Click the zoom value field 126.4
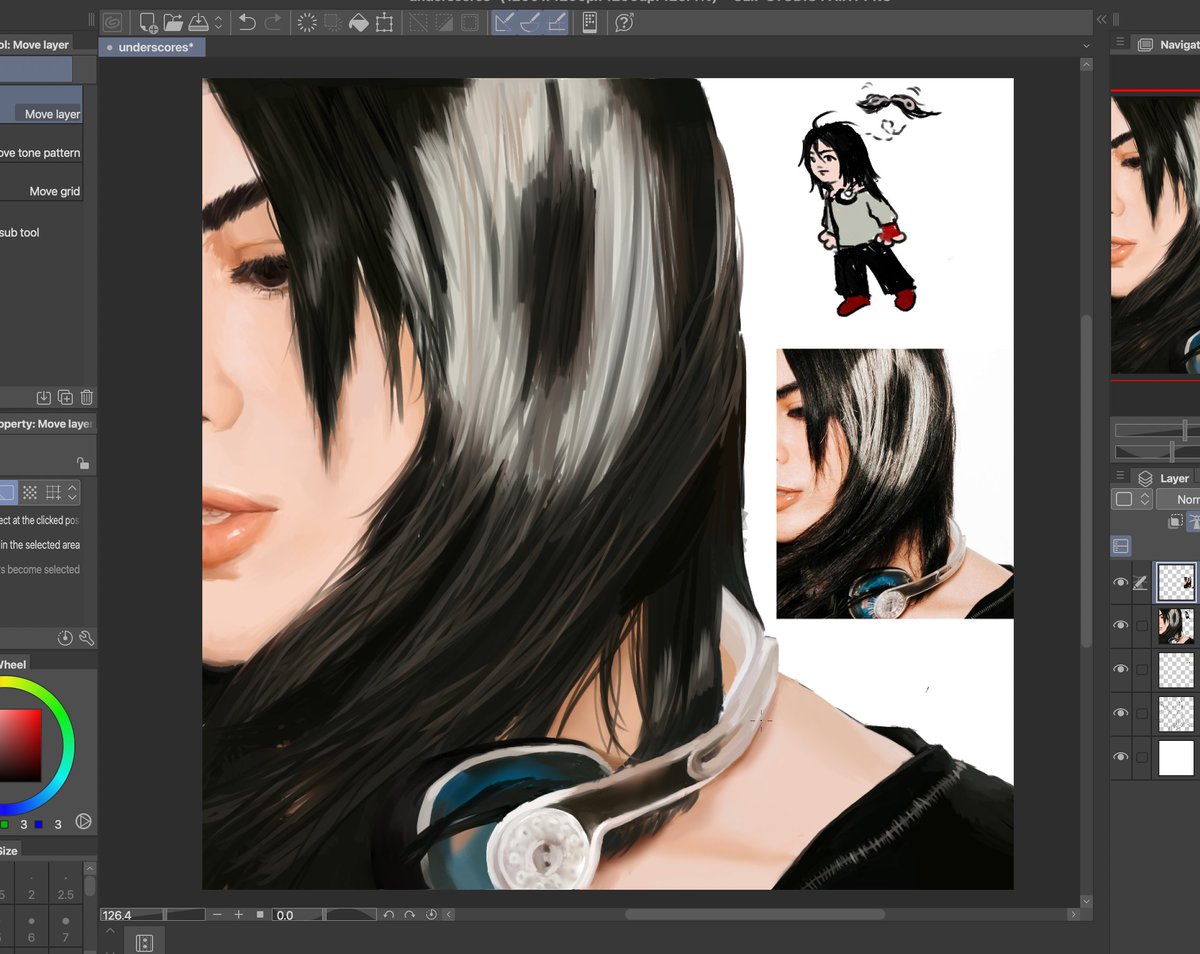The height and width of the screenshot is (954, 1200). point(132,915)
